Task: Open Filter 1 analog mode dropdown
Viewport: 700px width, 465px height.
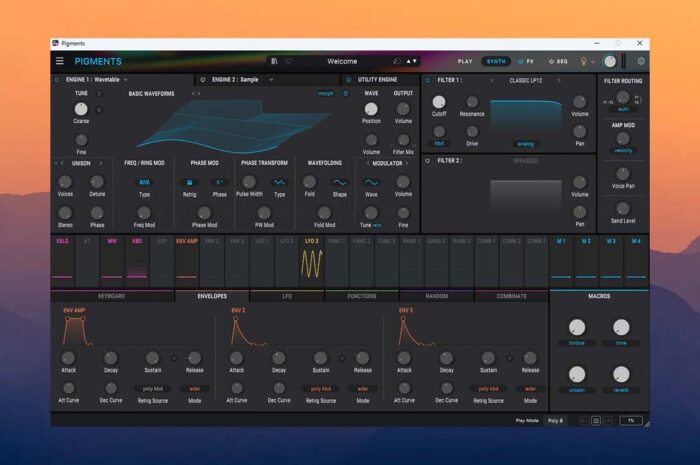Action: point(525,144)
